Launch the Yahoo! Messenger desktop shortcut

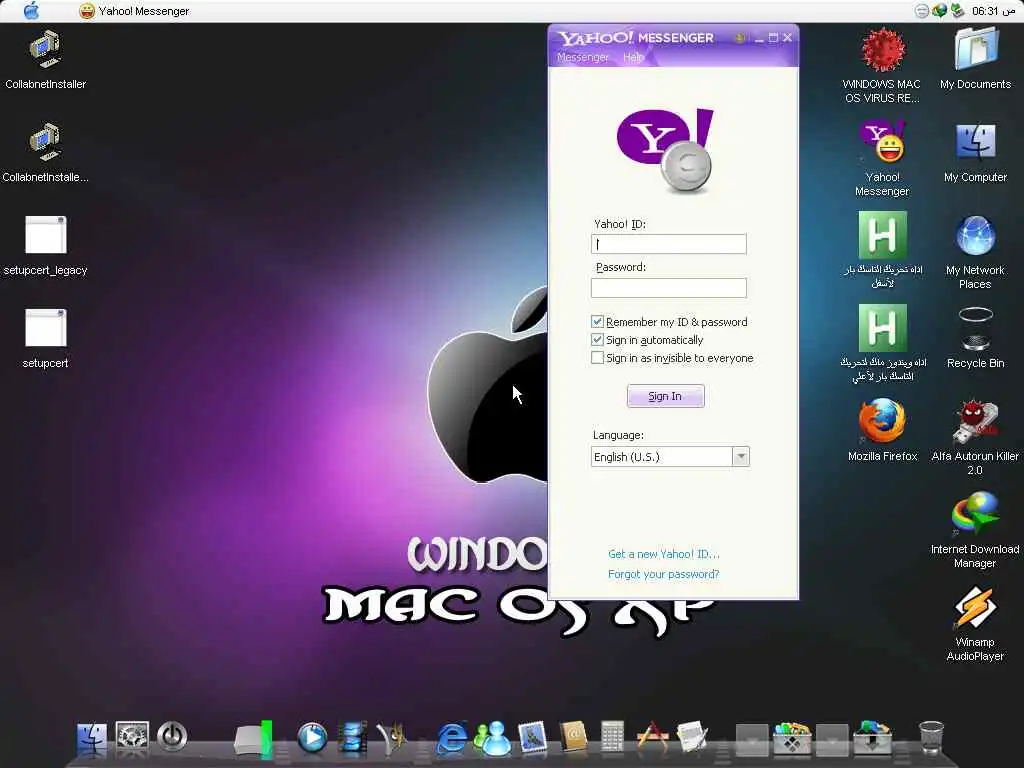pos(882,159)
